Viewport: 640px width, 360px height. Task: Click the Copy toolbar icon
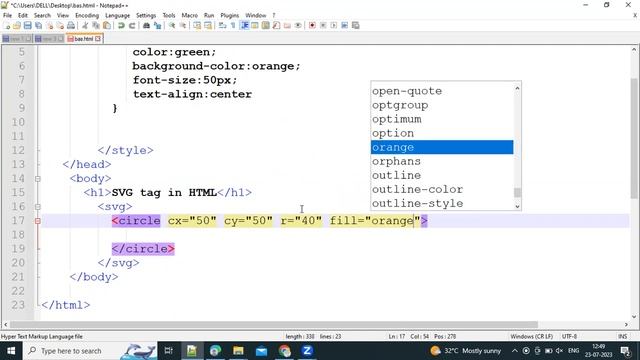96,25
